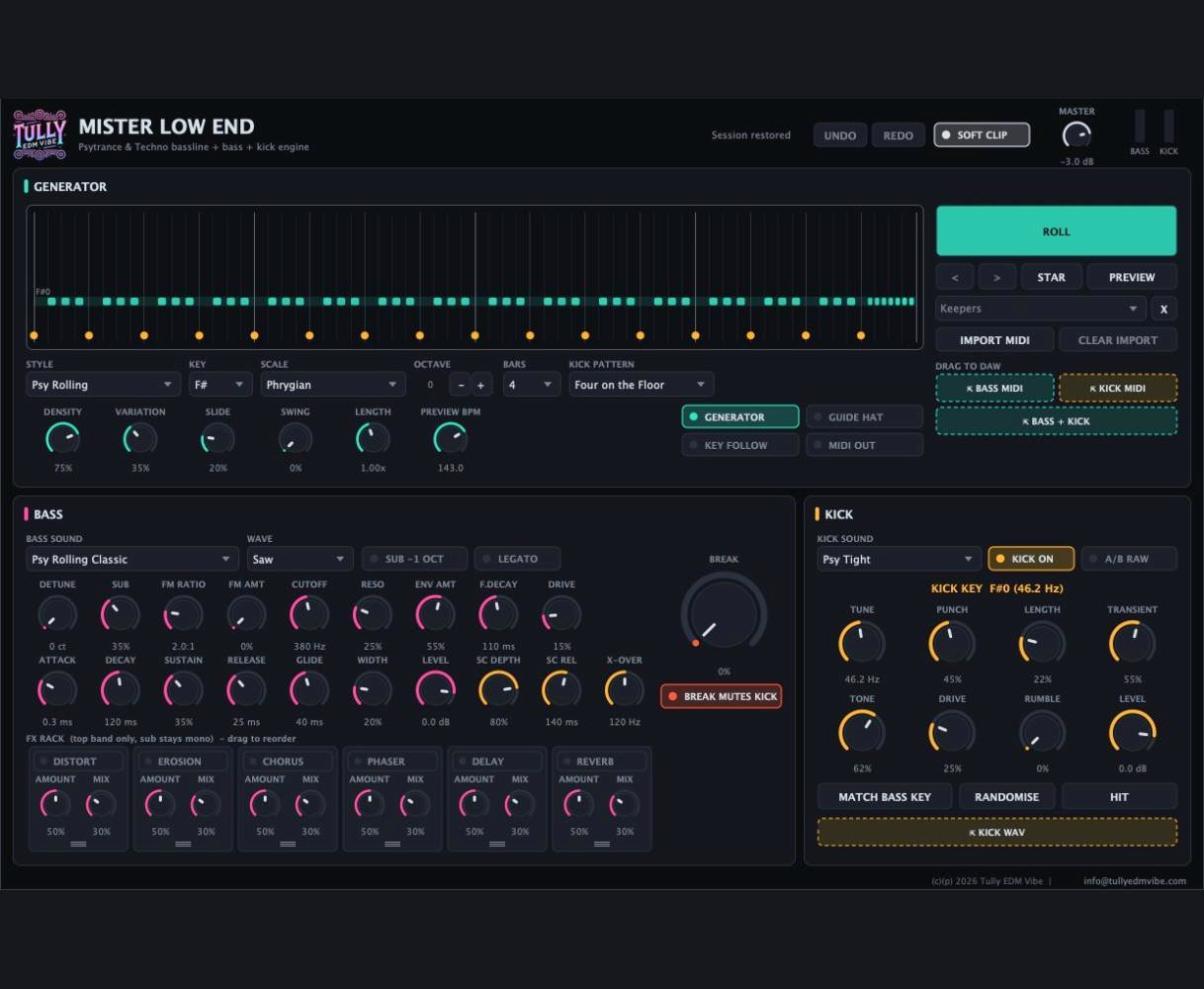Click the Import MIDI button

(x=995, y=340)
